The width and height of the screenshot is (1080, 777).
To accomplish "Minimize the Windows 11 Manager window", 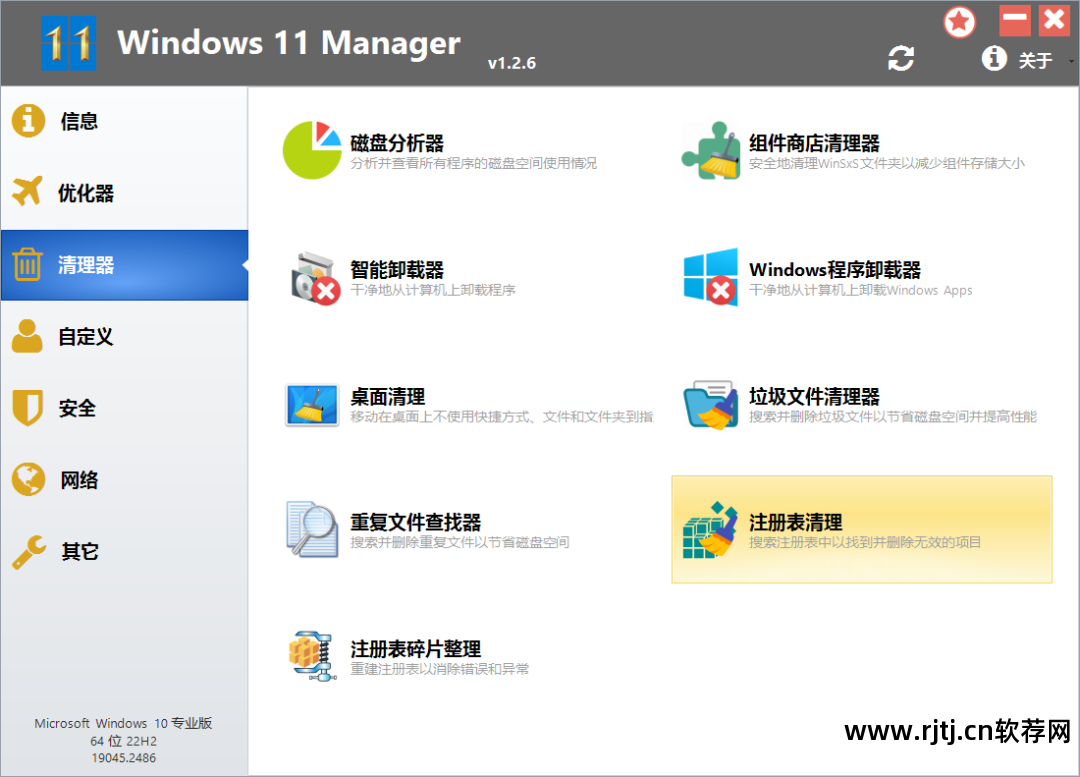I will 1015,20.
